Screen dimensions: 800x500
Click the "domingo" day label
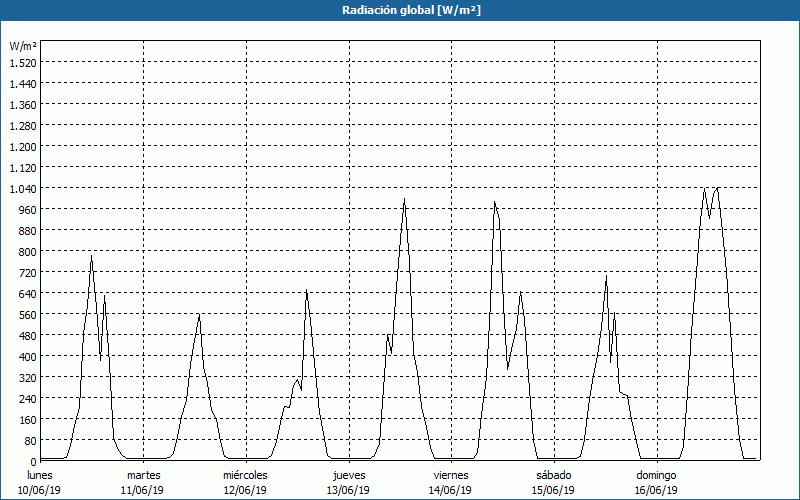pyautogui.click(x=656, y=475)
